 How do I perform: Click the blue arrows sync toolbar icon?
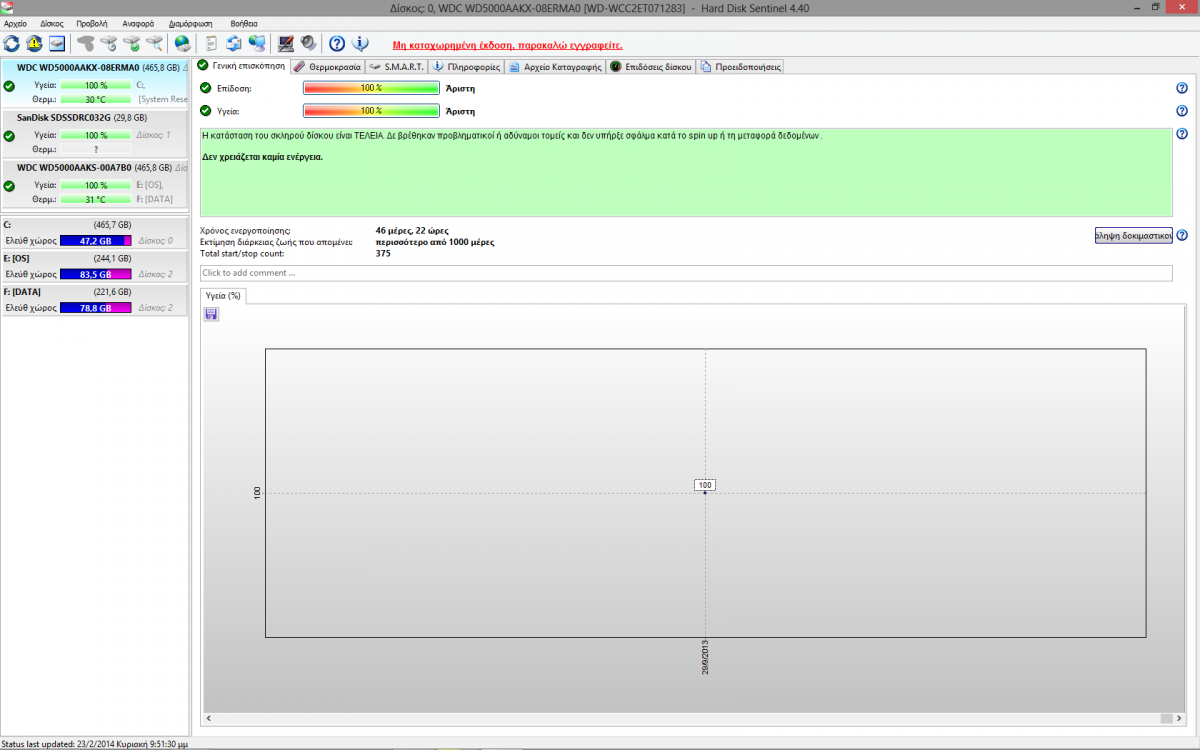click(x=234, y=43)
